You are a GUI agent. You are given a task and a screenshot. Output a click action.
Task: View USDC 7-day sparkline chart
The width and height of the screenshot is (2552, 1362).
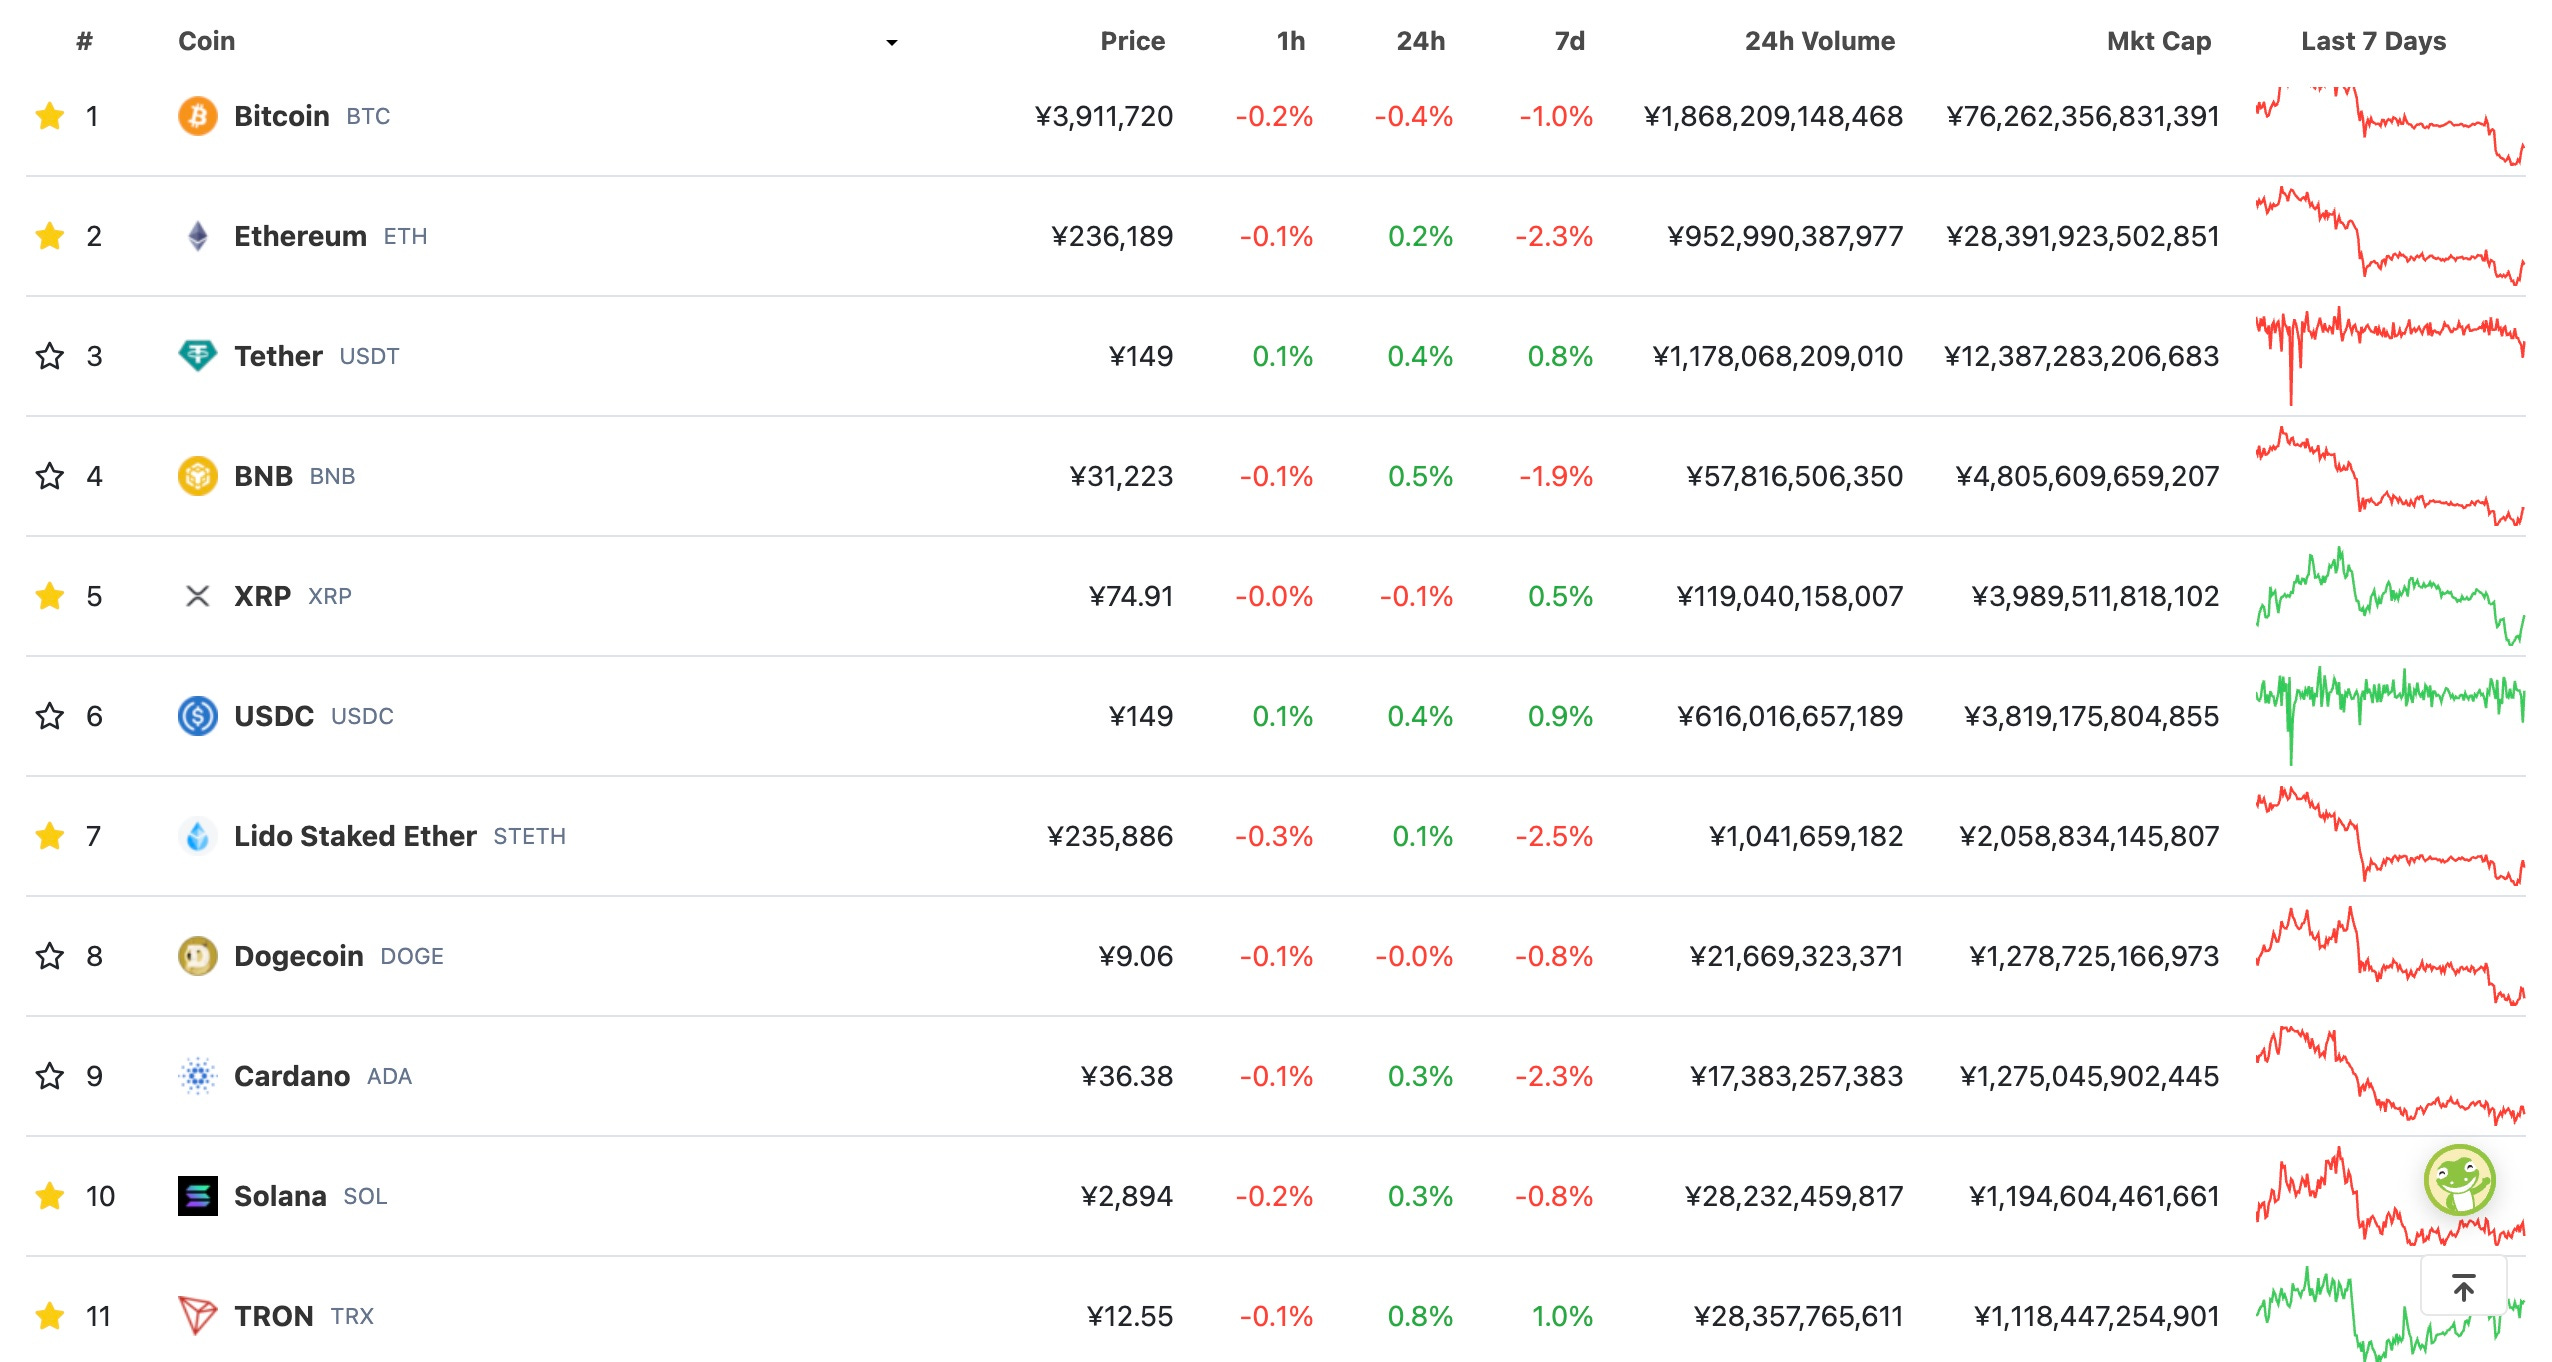tap(2390, 716)
